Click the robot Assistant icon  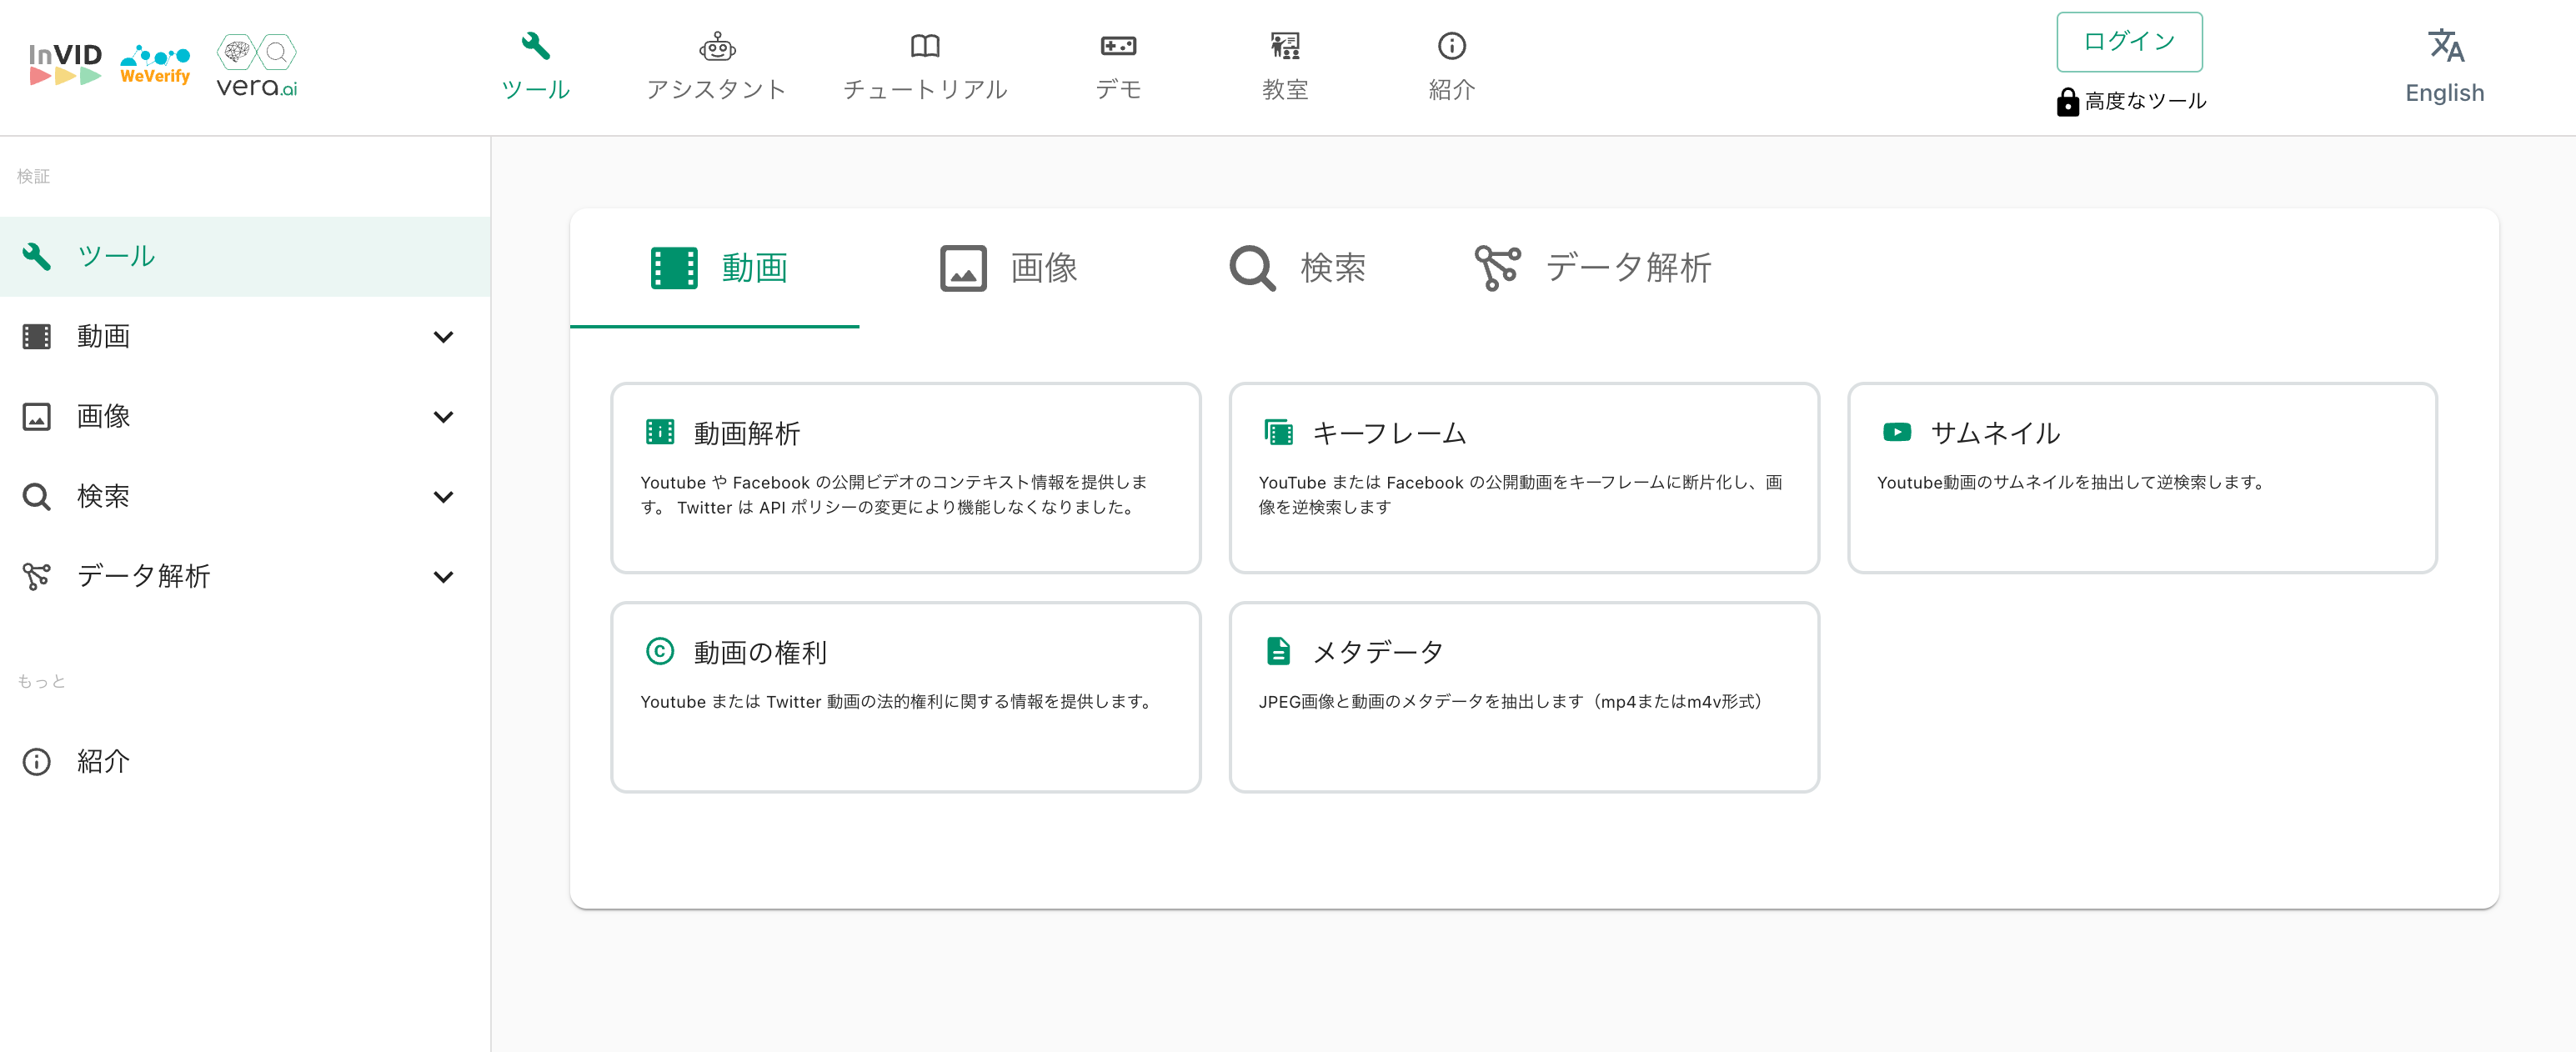[716, 46]
